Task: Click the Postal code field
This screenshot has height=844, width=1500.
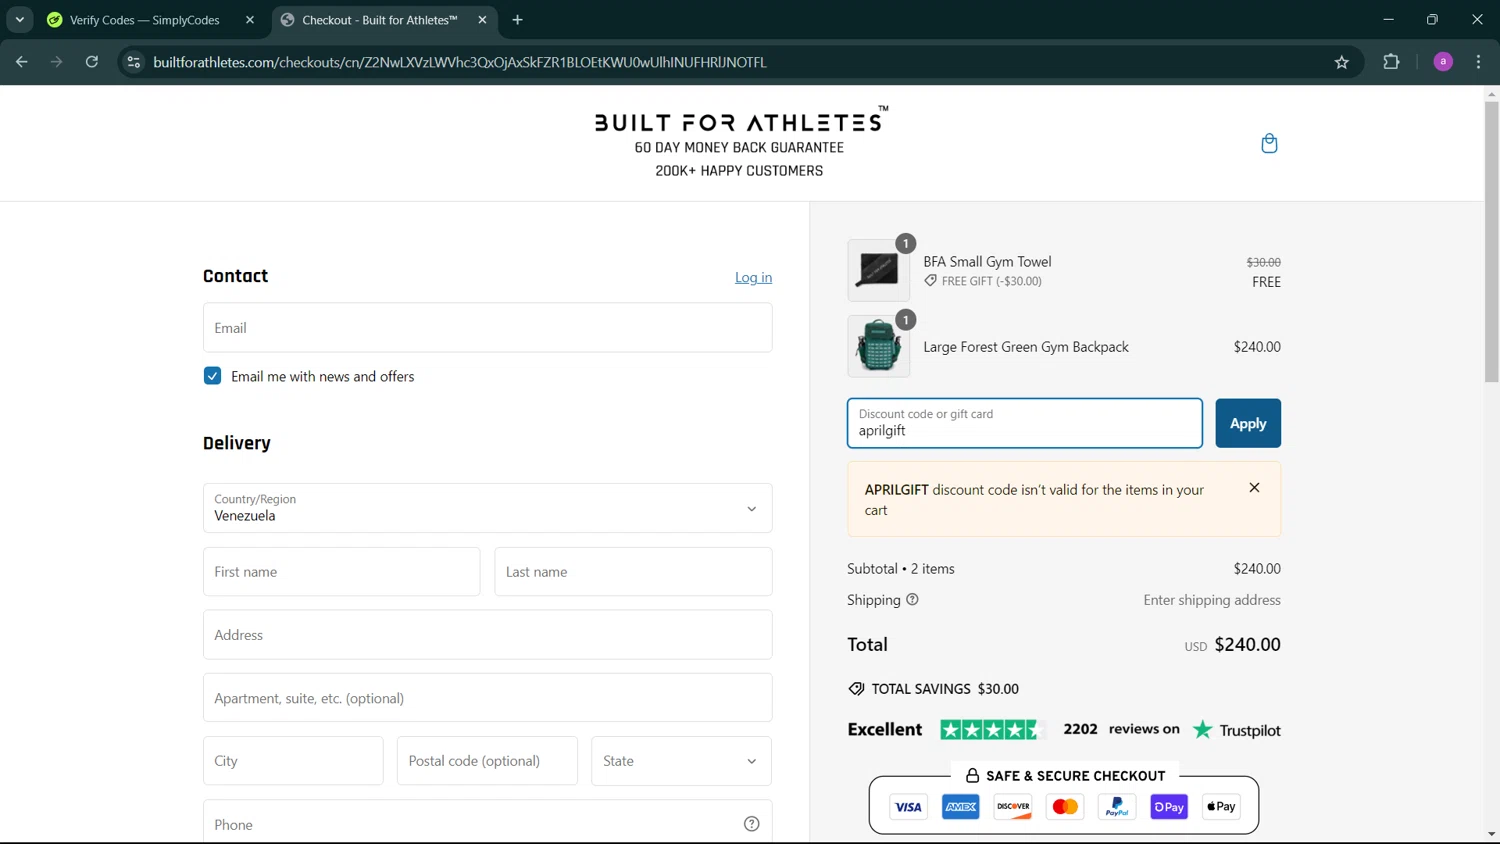Action: tap(487, 761)
